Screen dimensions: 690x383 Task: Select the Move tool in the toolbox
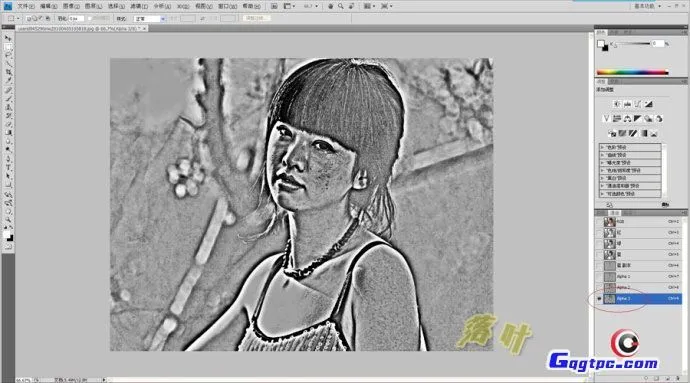point(8,38)
